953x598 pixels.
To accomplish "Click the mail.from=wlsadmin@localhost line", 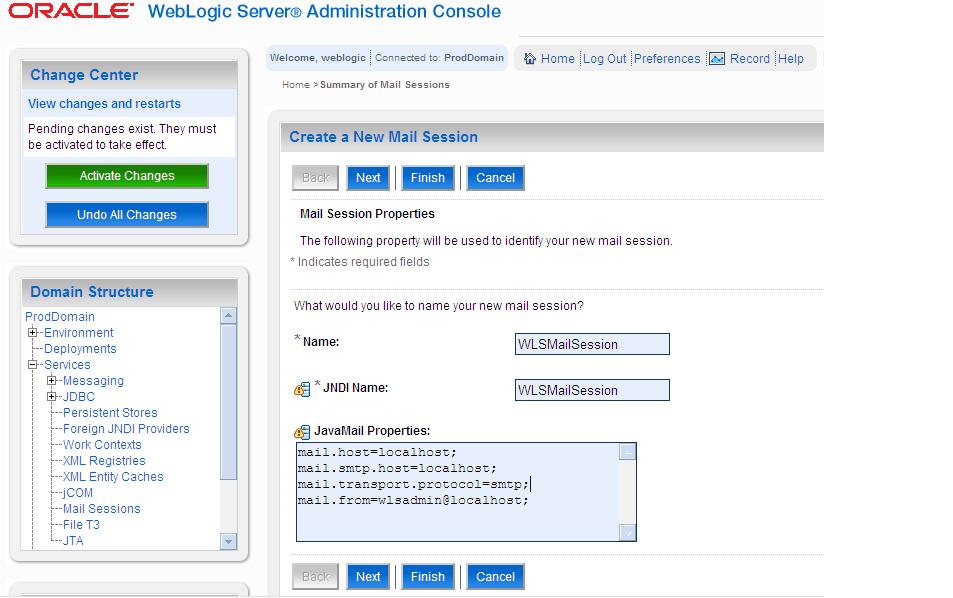I will 413,500.
